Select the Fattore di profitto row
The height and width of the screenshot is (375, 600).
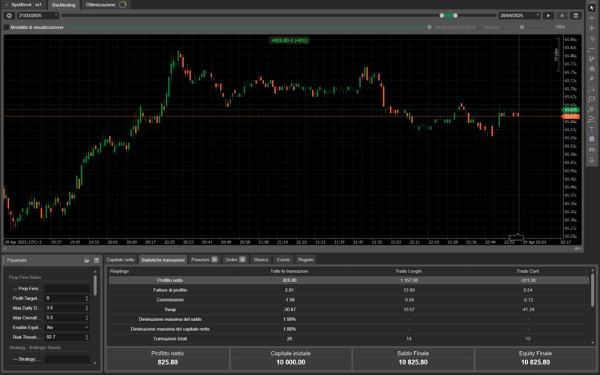pyautogui.click(x=349, y=290)
